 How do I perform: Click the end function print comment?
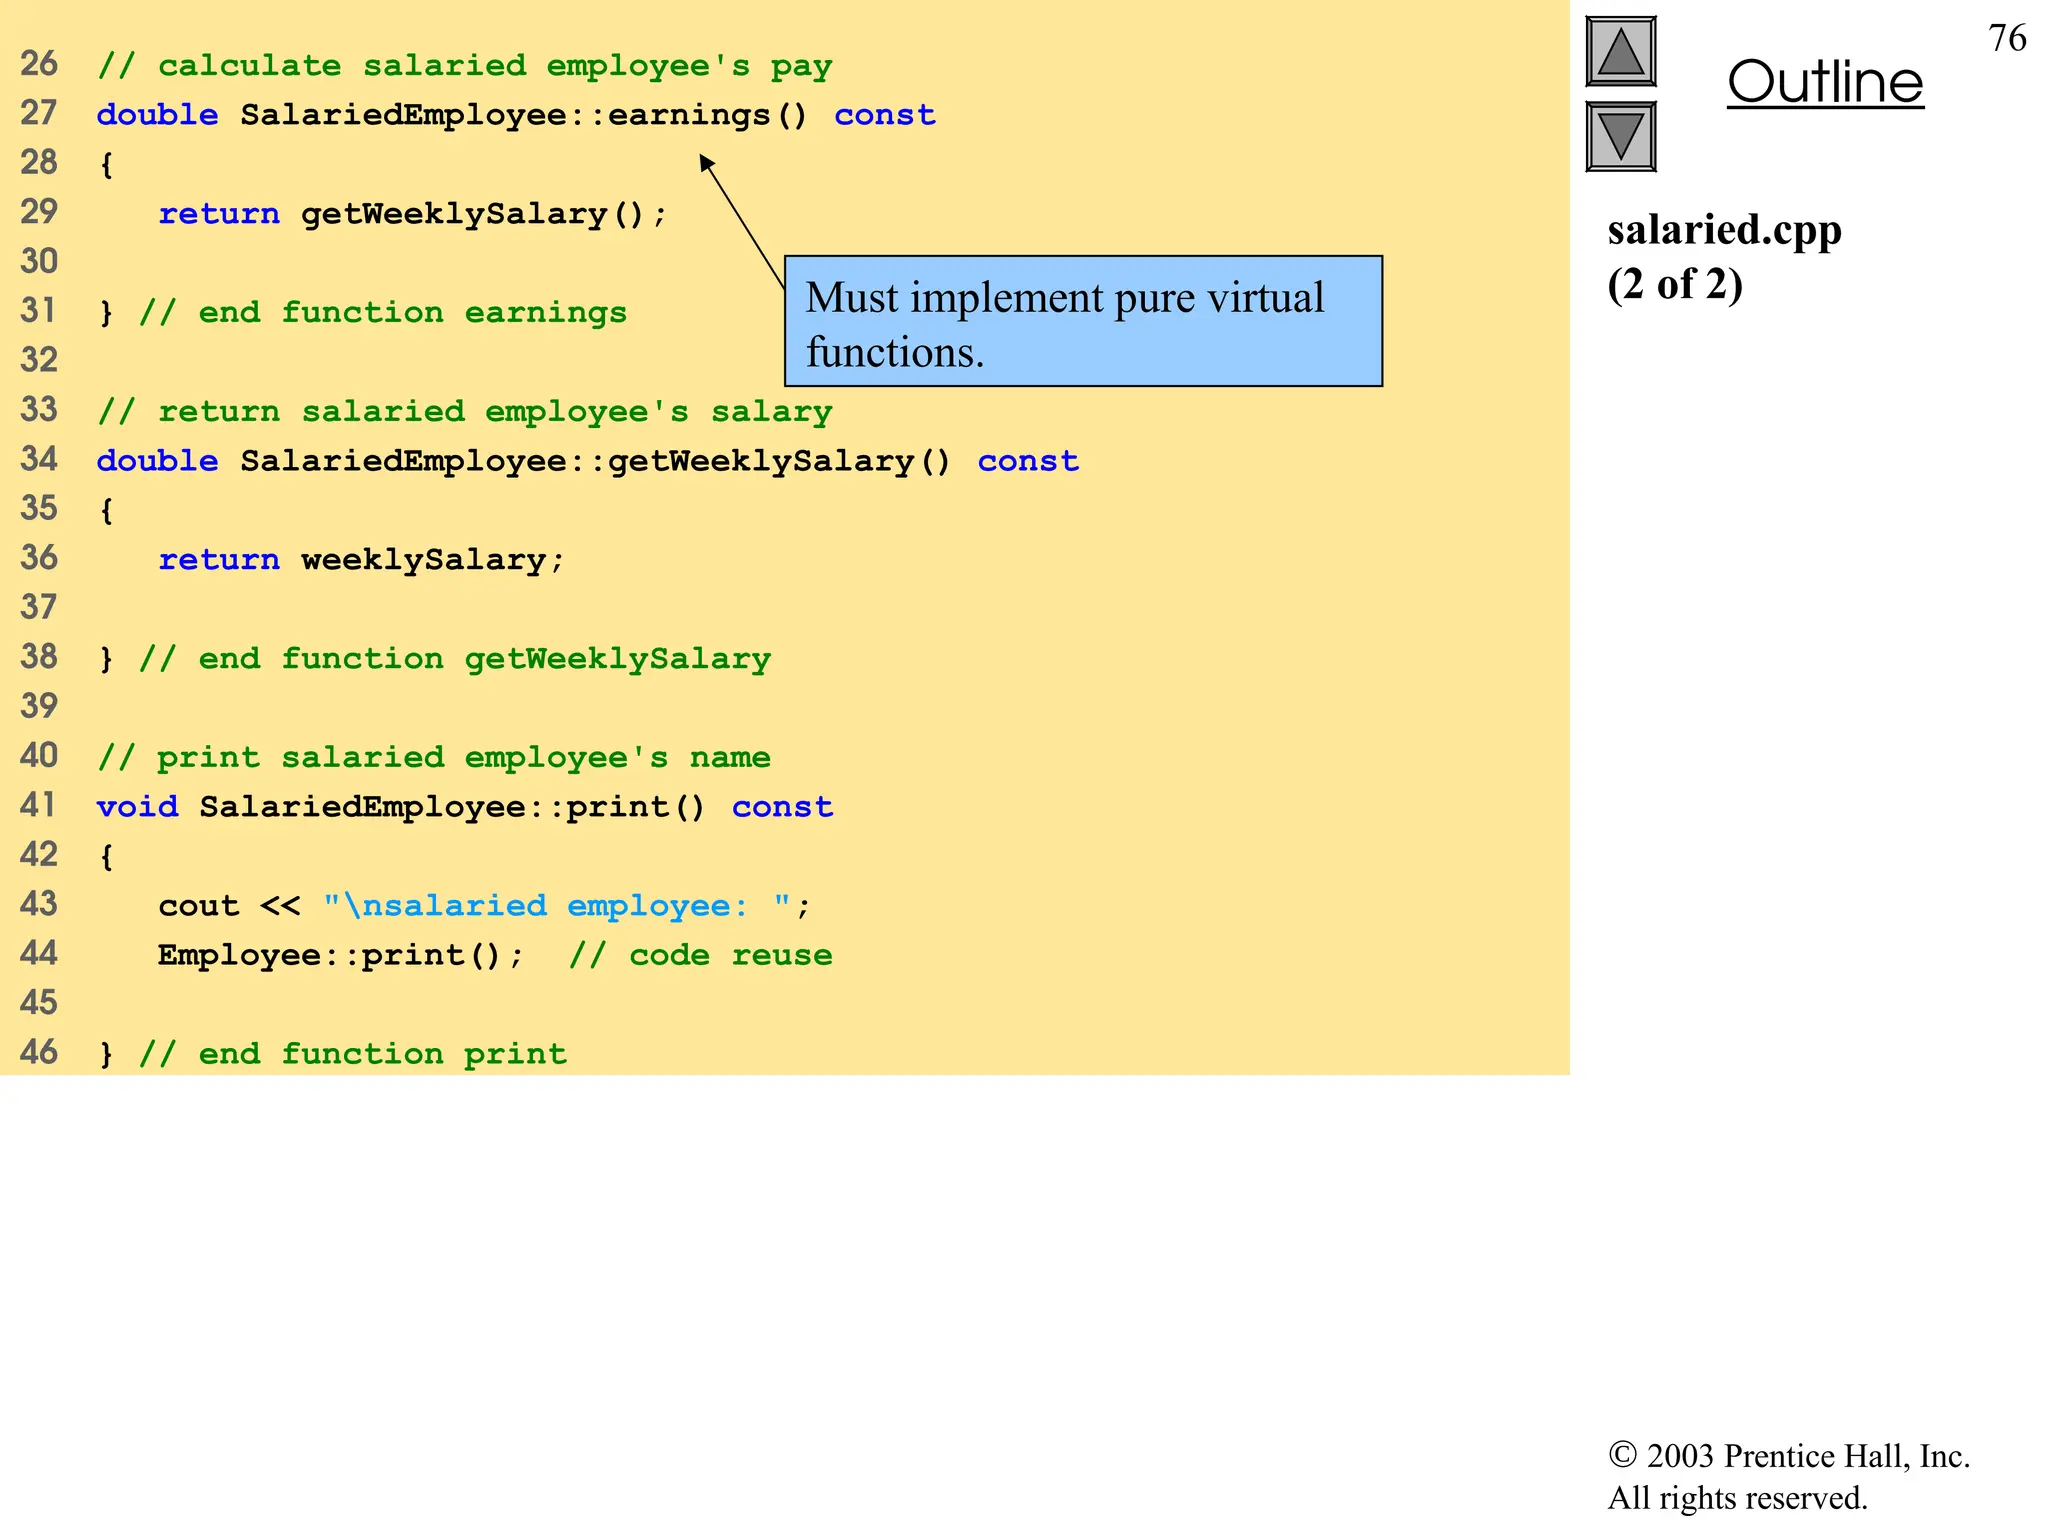click(x=352, y=1054)
